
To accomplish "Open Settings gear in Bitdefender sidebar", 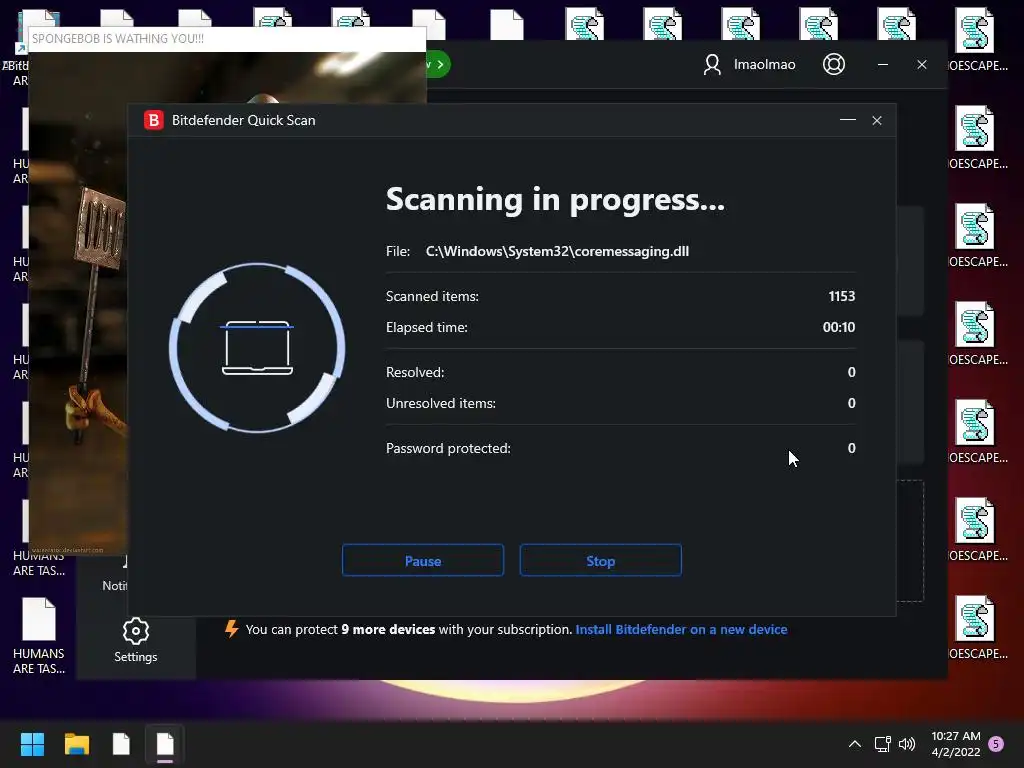I will (x=136, y=640).
